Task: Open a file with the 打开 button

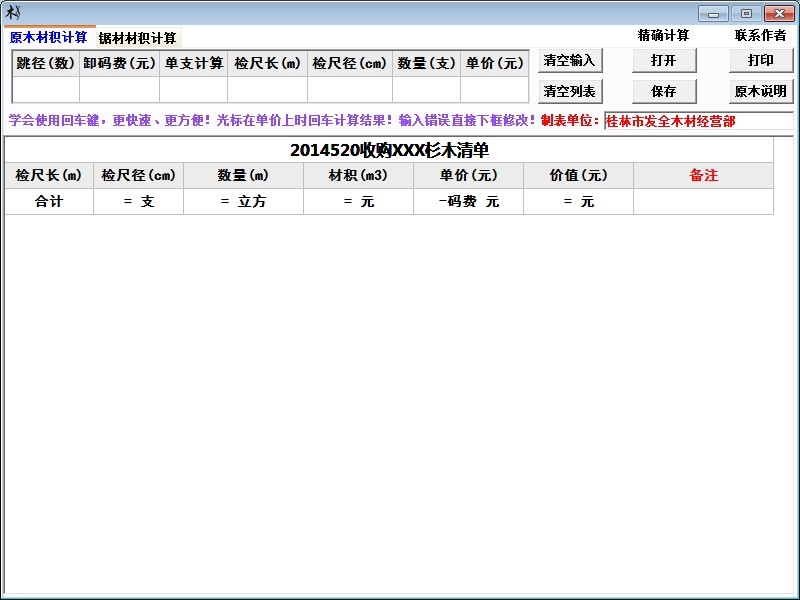Action: point(663,61)
